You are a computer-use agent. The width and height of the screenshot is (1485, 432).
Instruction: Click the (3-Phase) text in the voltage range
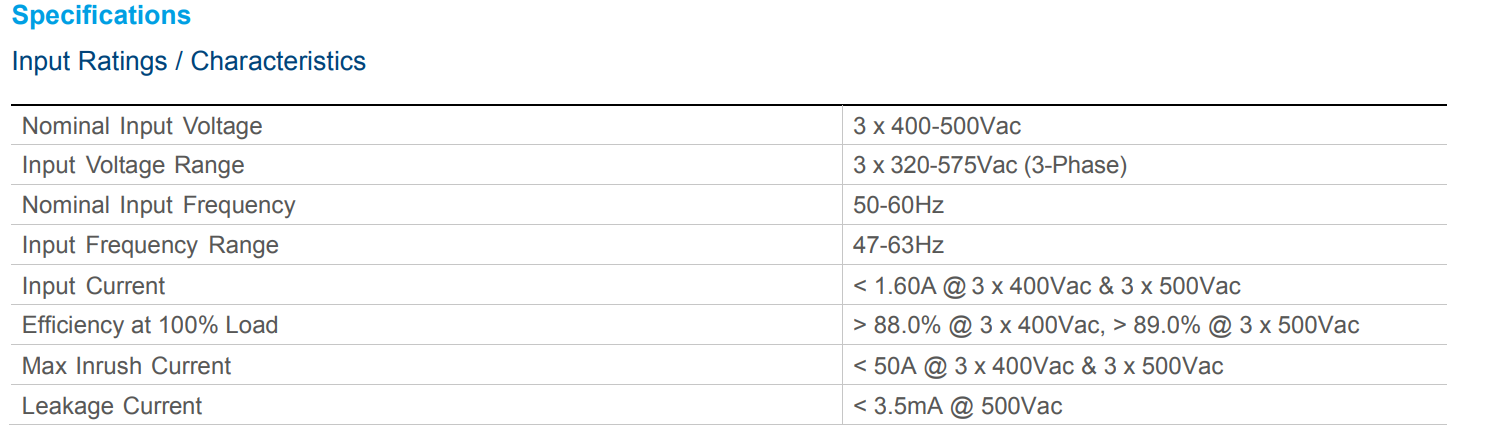[x=1075, y=165]
